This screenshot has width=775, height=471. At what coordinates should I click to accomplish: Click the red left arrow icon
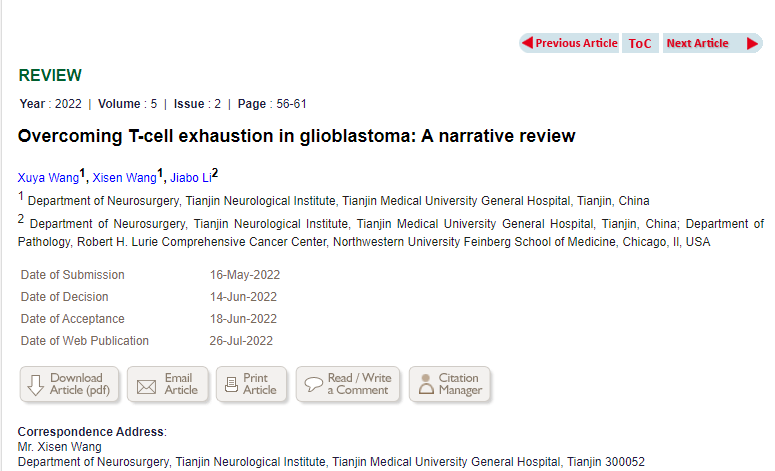(527, 43)
